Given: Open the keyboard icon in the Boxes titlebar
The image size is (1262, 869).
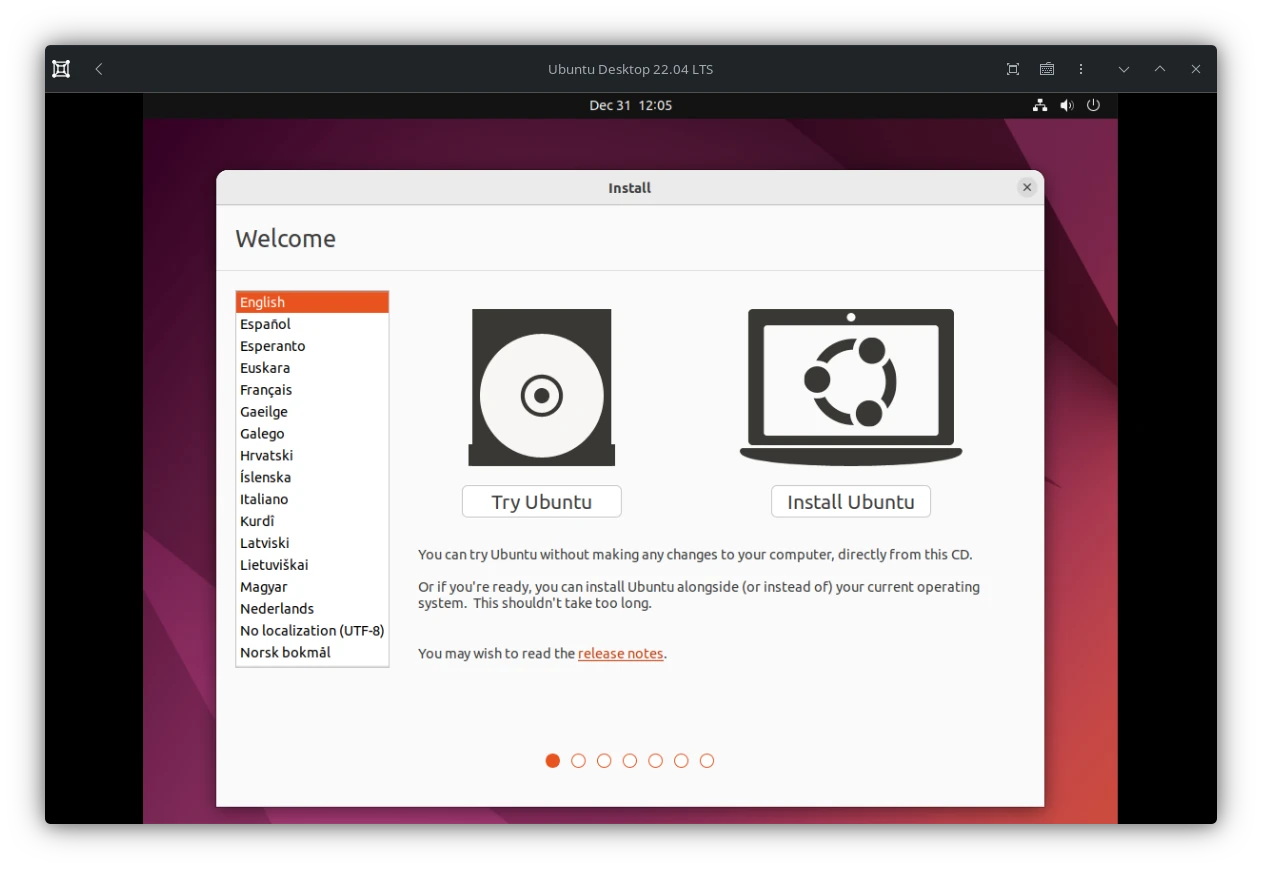Looking at the screenshot, I should point(1046,69).
